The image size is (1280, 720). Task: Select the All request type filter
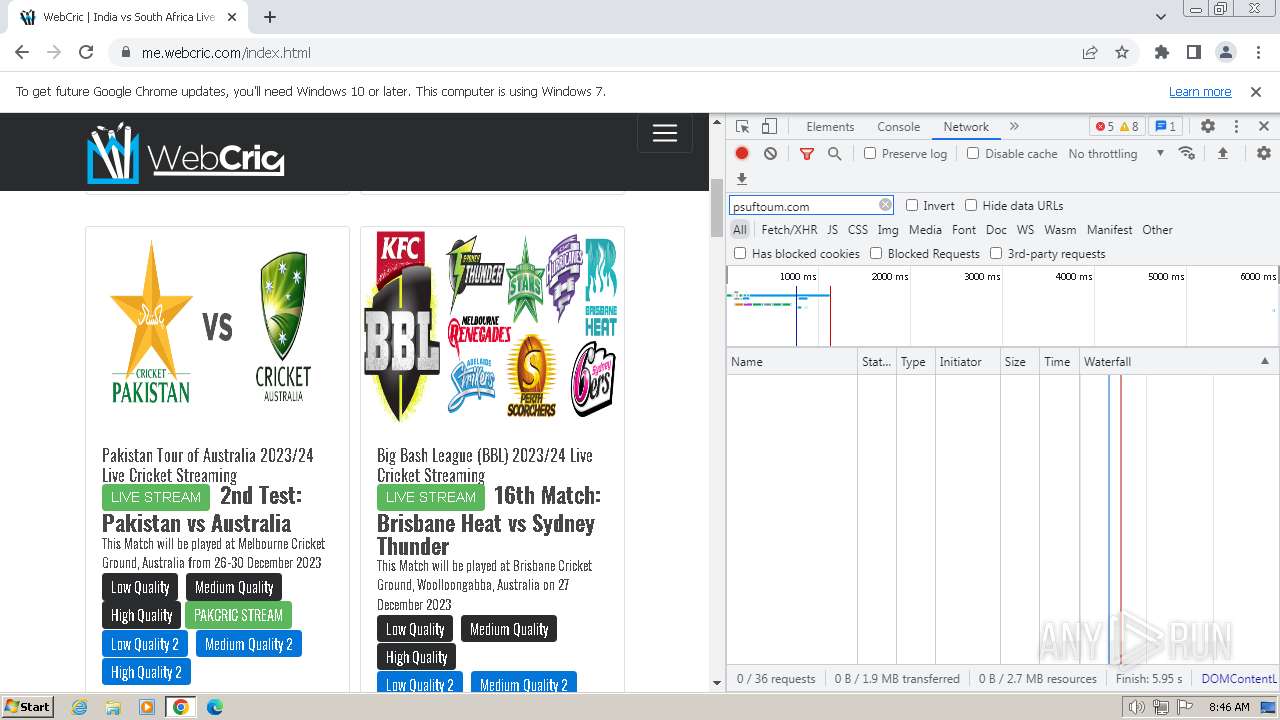(740, 229)
